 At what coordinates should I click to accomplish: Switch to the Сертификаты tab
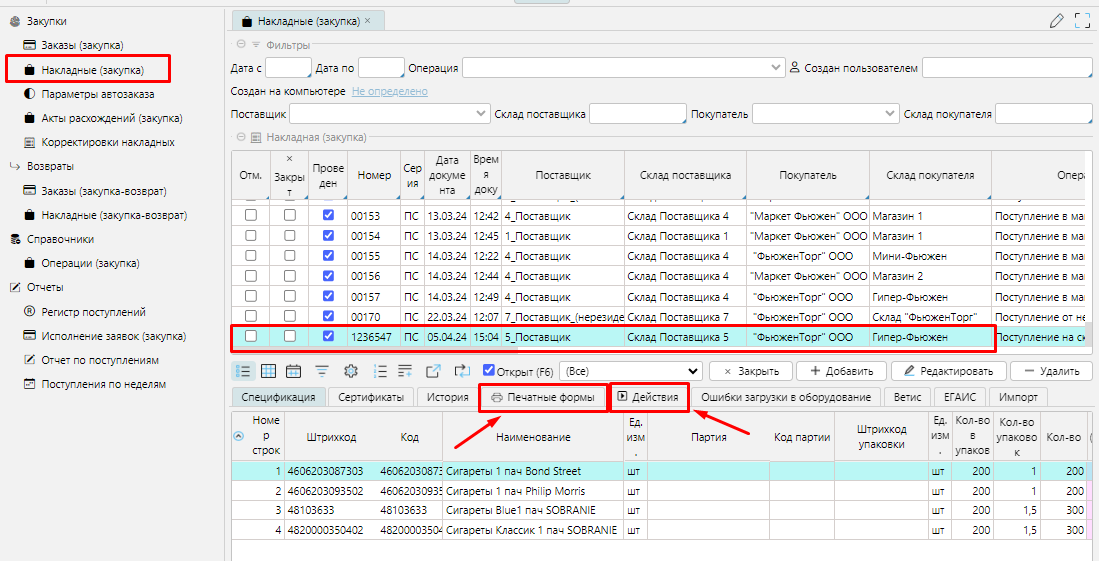pyautogui.click(x=370, y=397)
